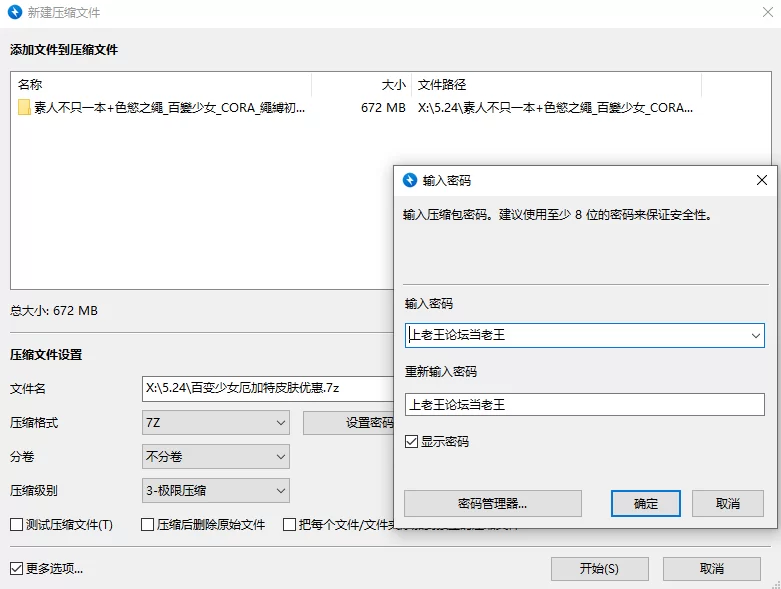Click the app icon in 输入密码 dialog title
Image resolution: width=781 pixels, height=589 pixels.
pyautogui.click(x=409, y=180)
